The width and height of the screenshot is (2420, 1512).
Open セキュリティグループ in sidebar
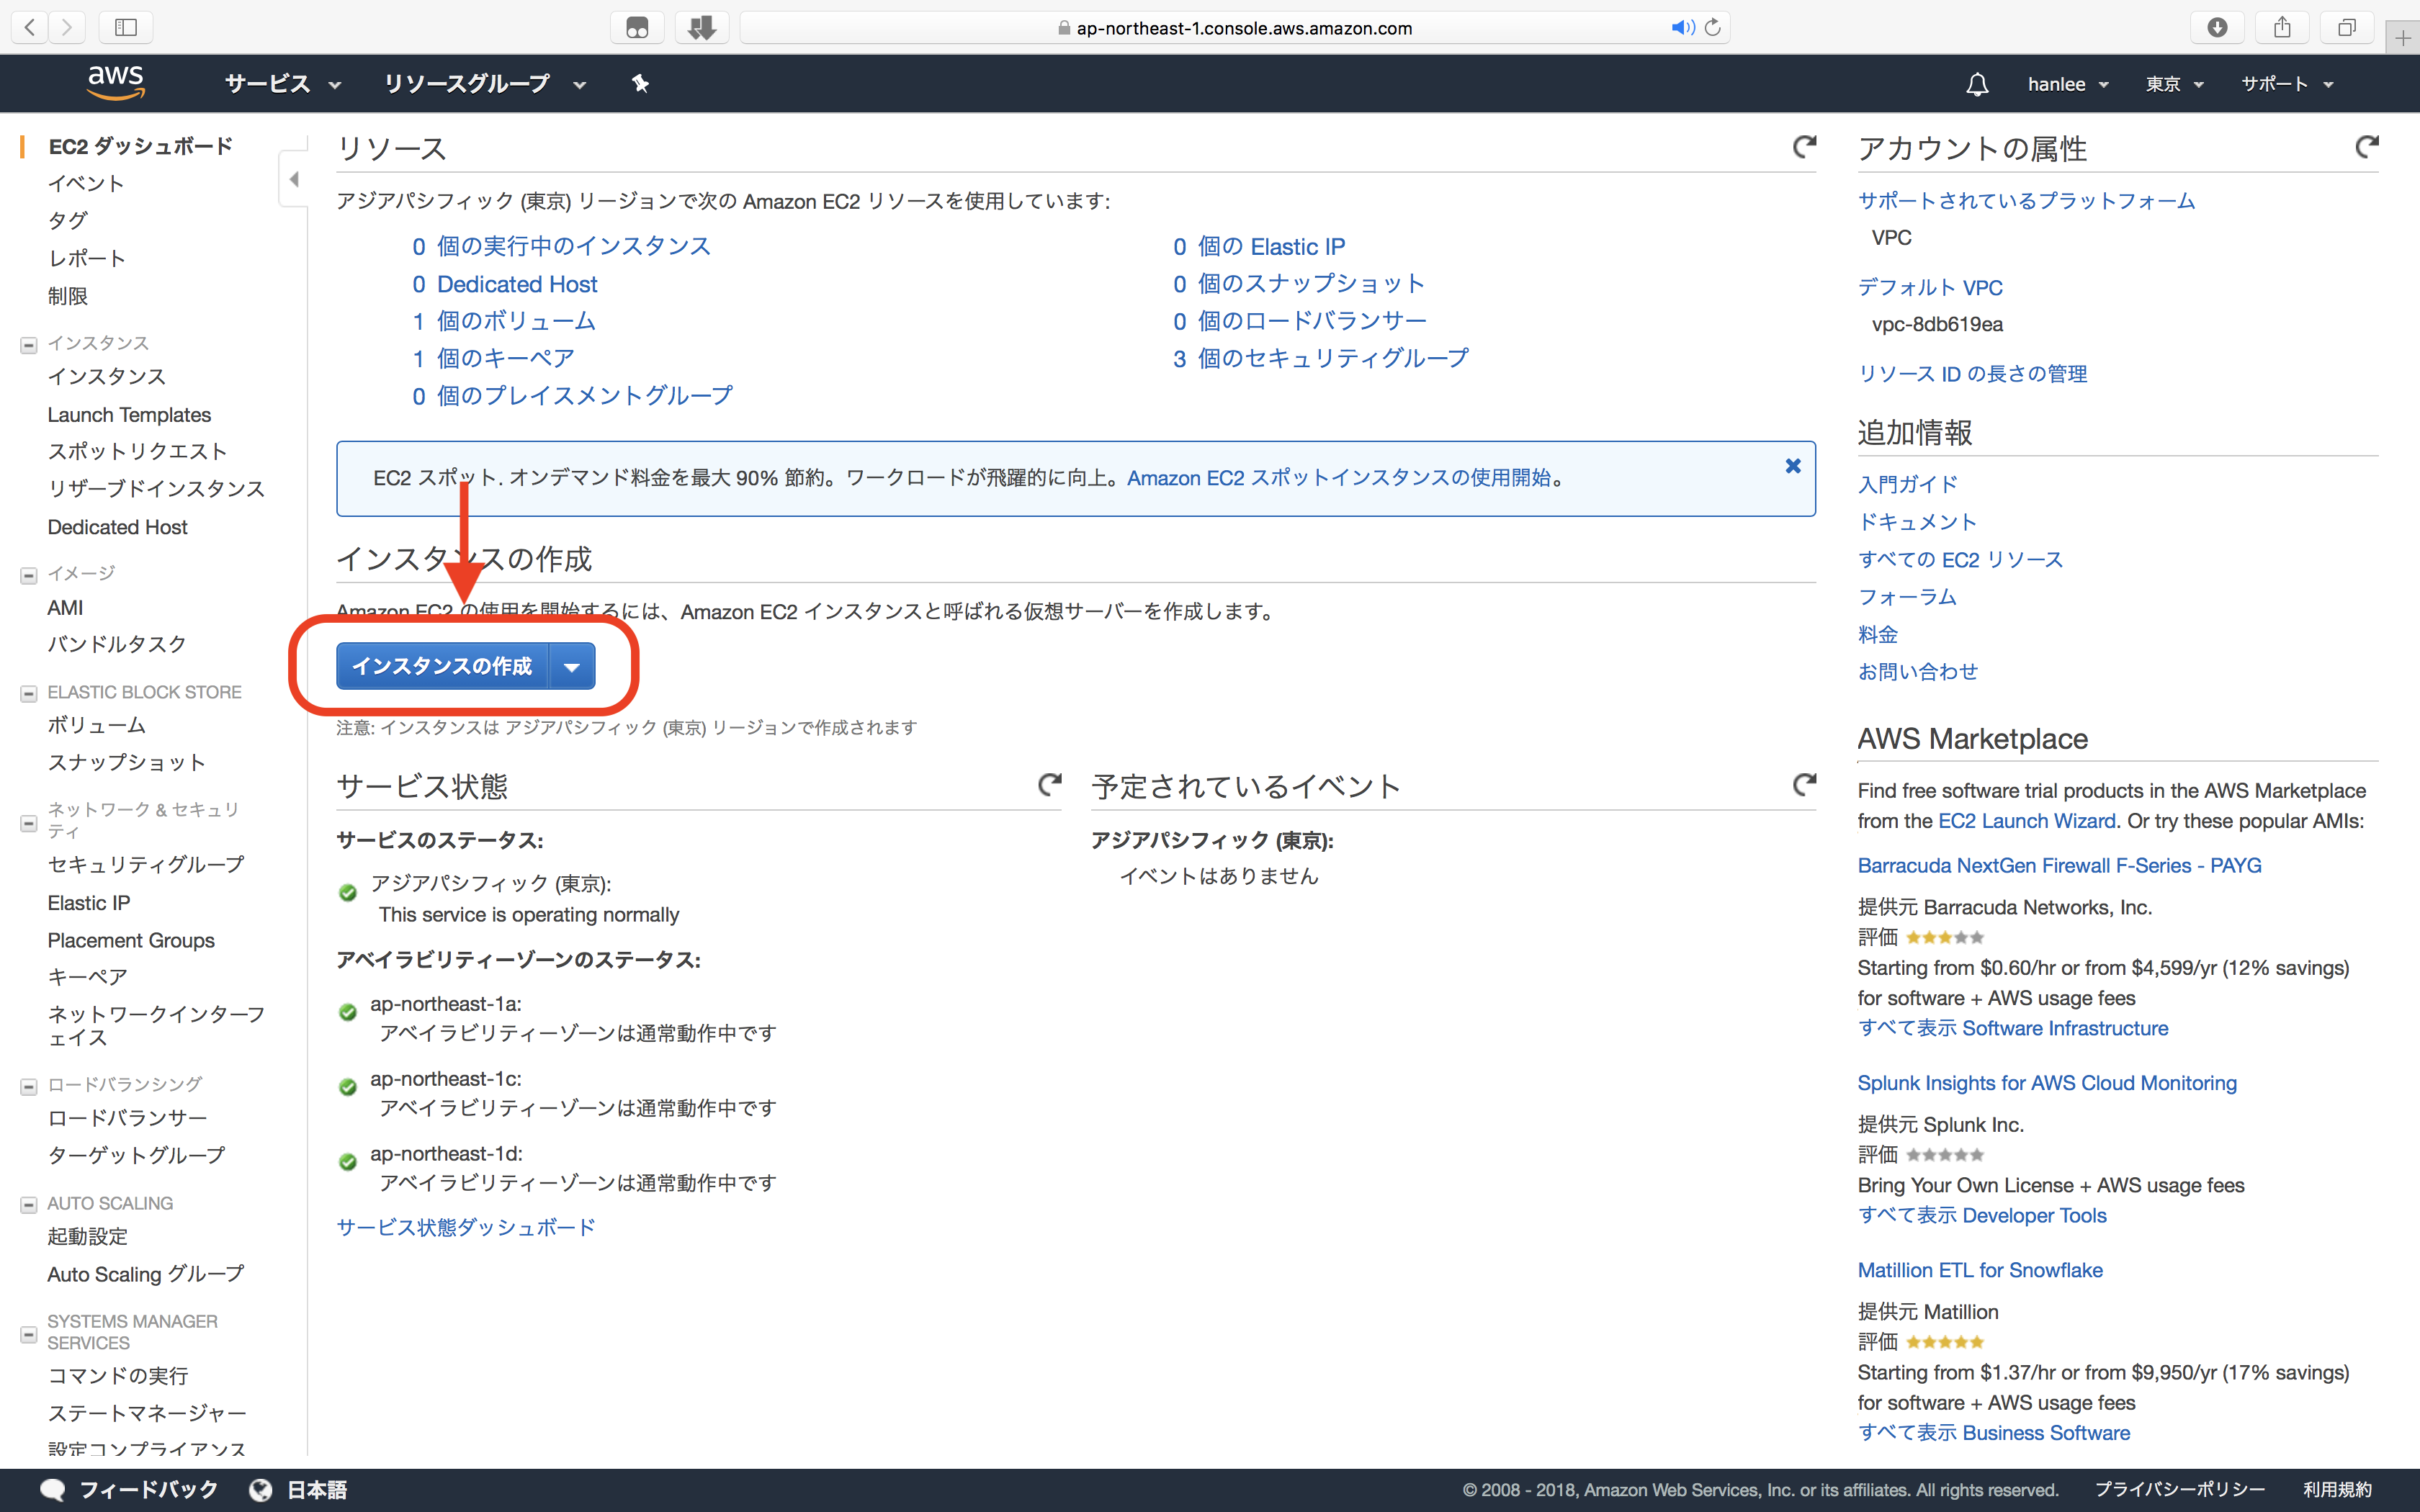[x=146, y=864]
